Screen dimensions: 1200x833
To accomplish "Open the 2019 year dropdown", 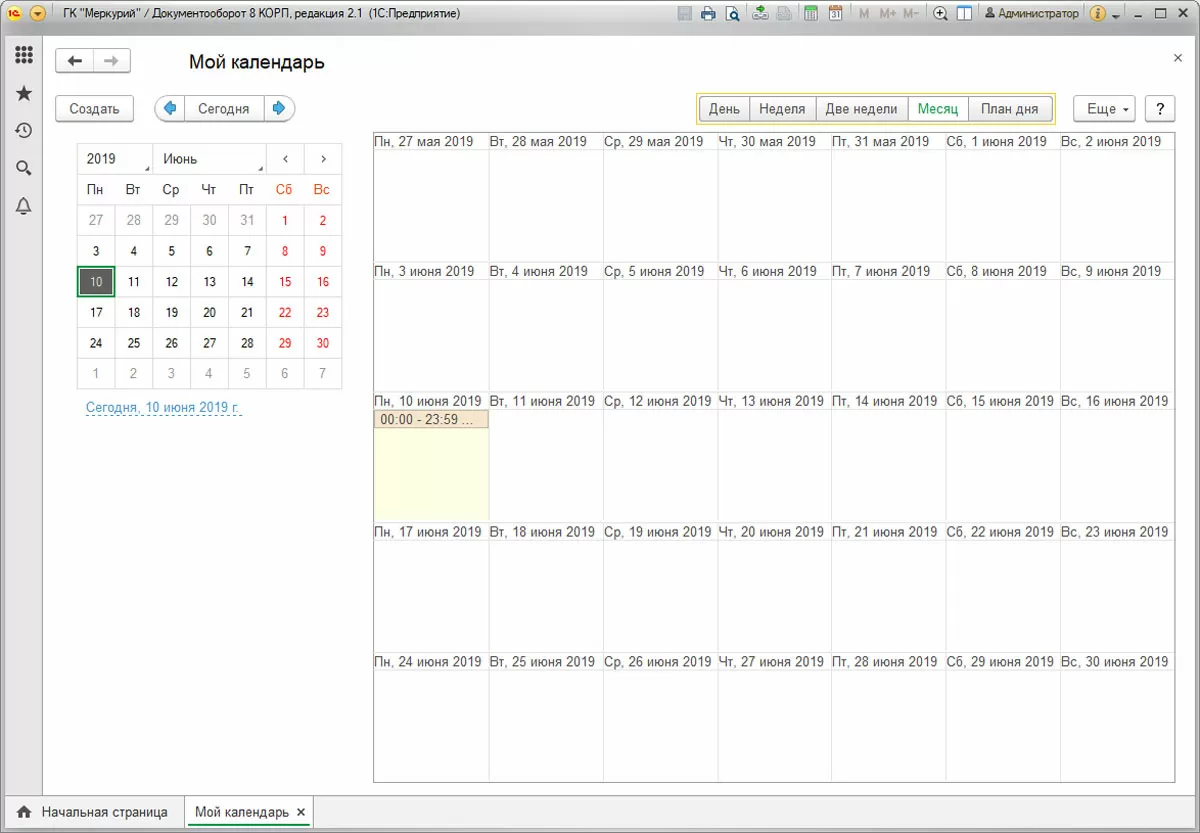I will (115, 159).
